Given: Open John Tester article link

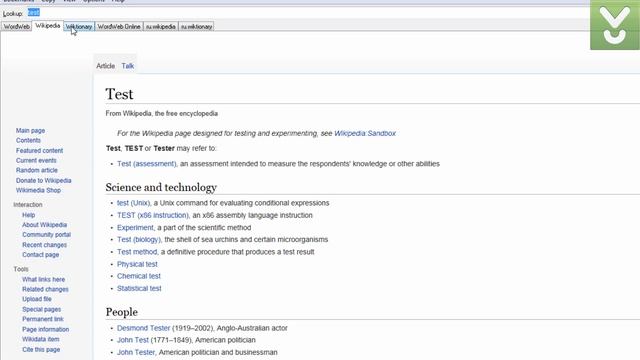Looking at the screenshot, I should (136, 352).
